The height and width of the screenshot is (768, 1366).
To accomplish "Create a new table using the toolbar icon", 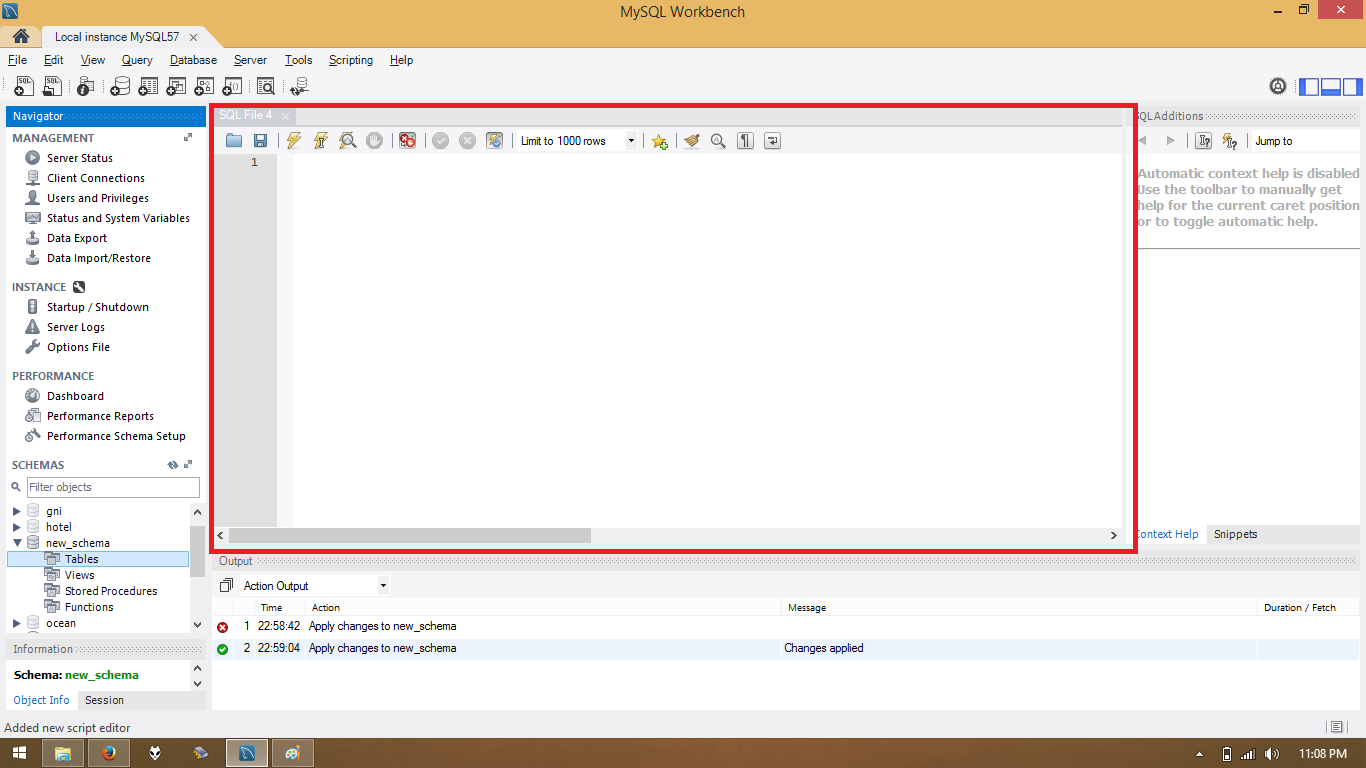I will [x=148, y=86].
